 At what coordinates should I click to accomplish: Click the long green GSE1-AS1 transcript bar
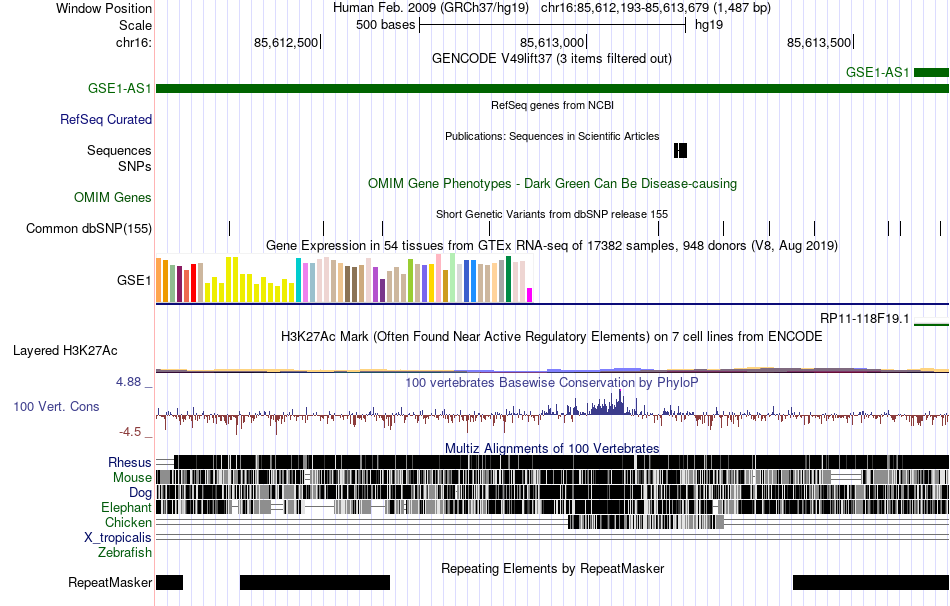click(553, 88)
